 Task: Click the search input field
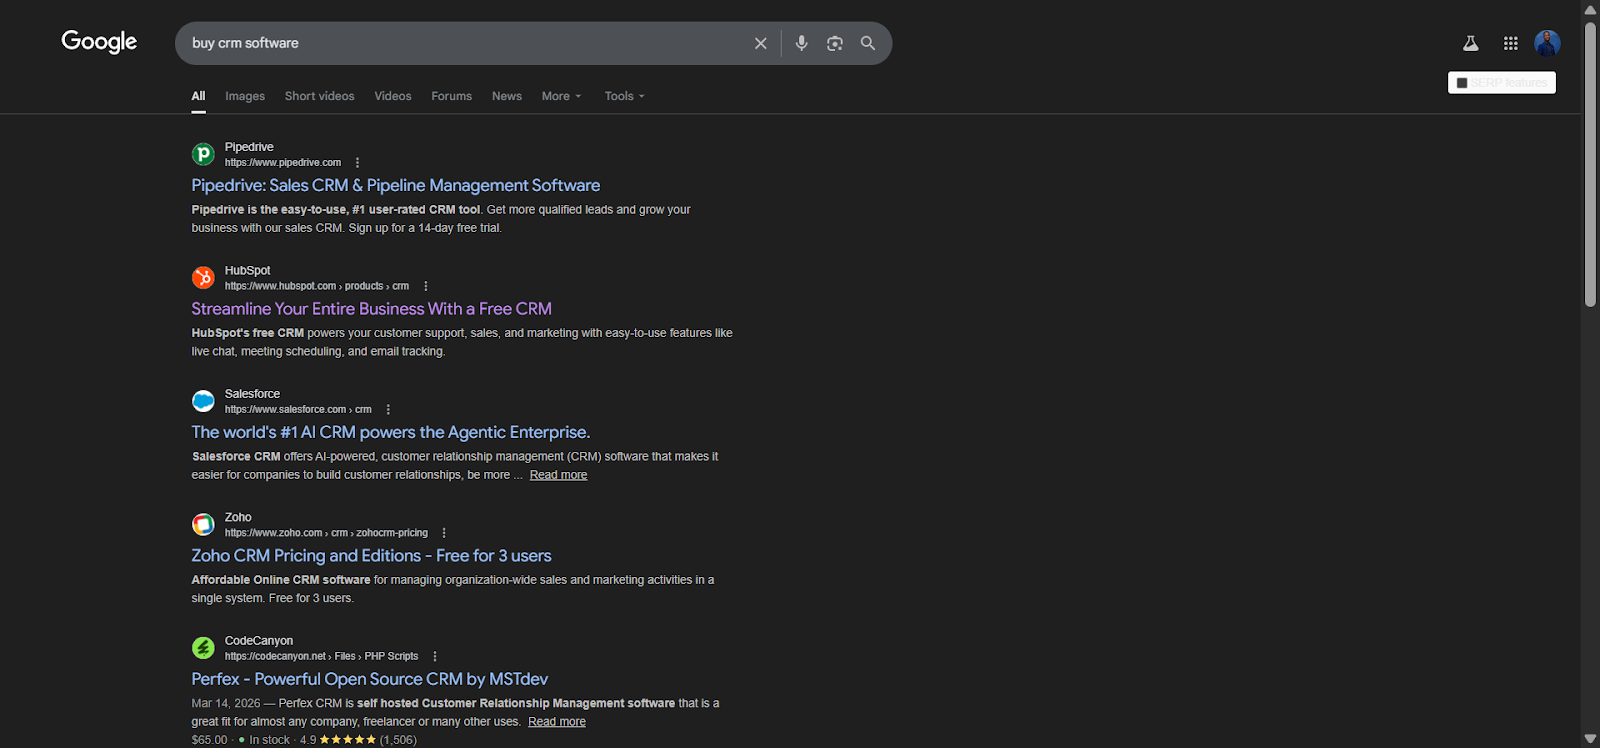(465, 43)
